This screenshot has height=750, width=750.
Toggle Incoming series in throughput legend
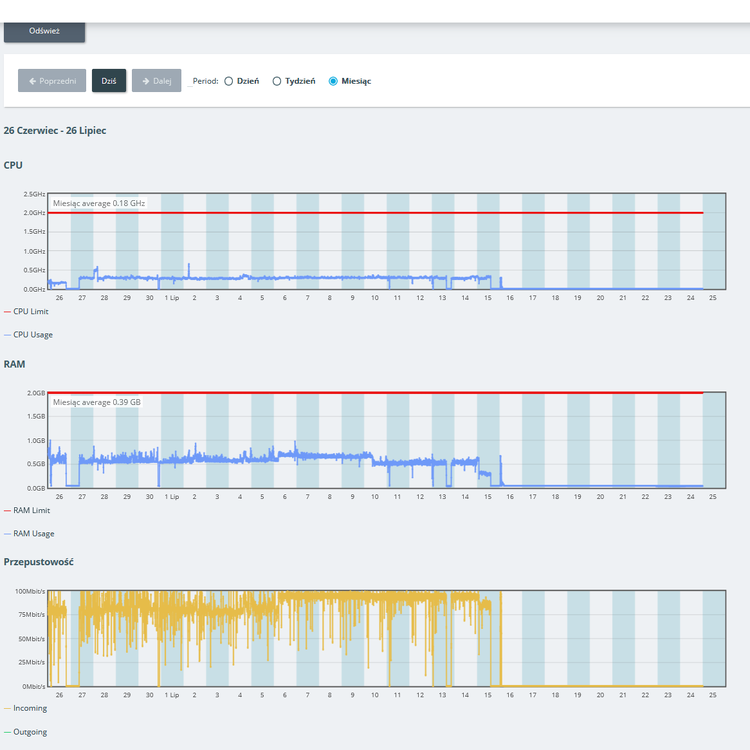(28, 708)
